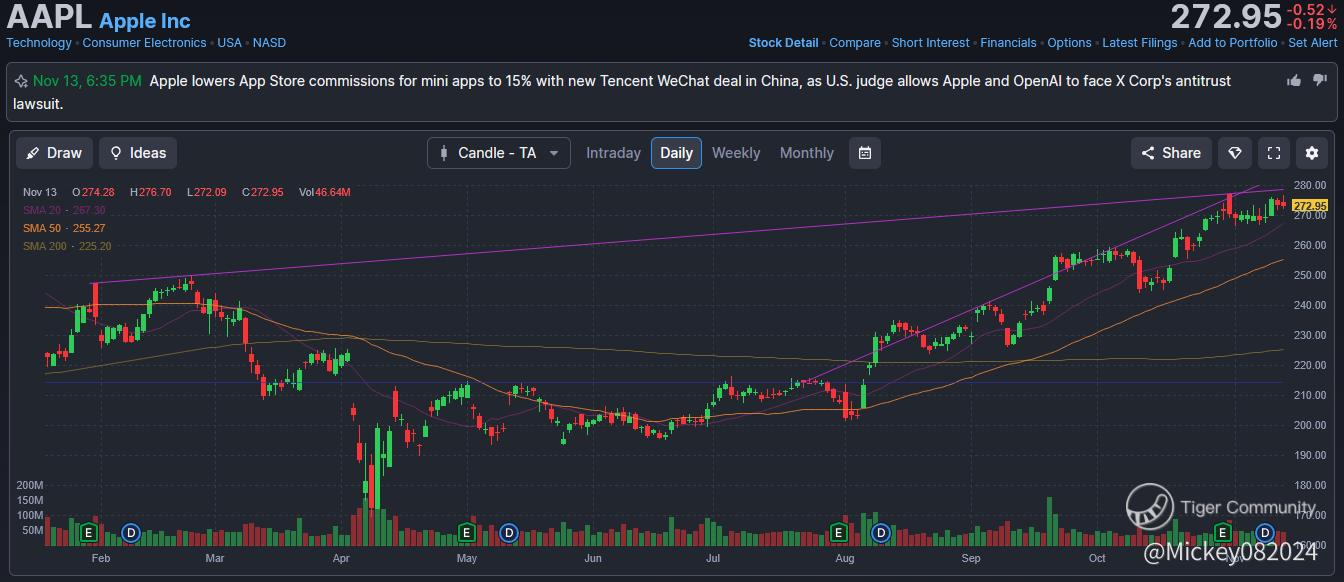Open the Stock Detail link
This screenshot has height=582, width=1344.
(x=783, y=43)
